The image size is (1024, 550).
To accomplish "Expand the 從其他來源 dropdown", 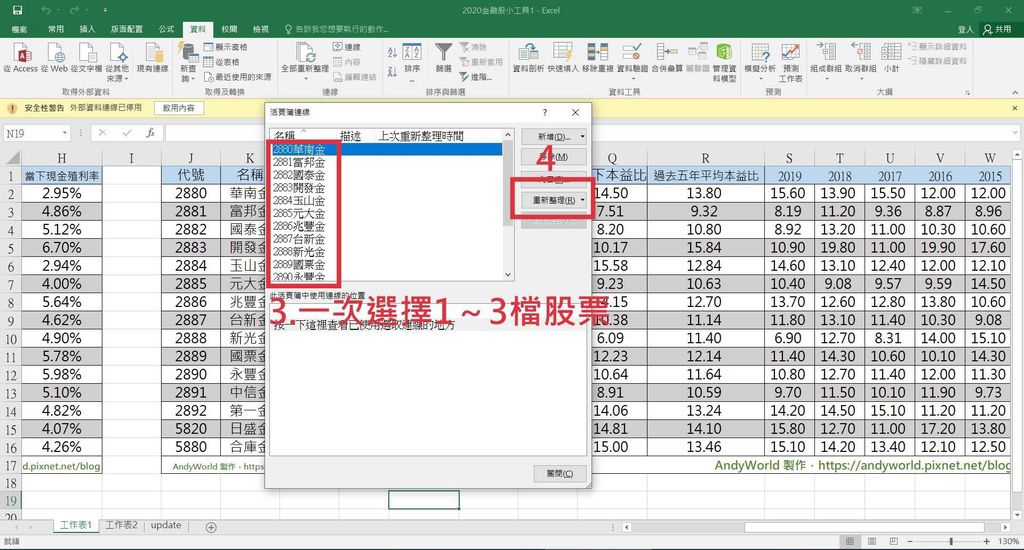I will coord(125,78).
